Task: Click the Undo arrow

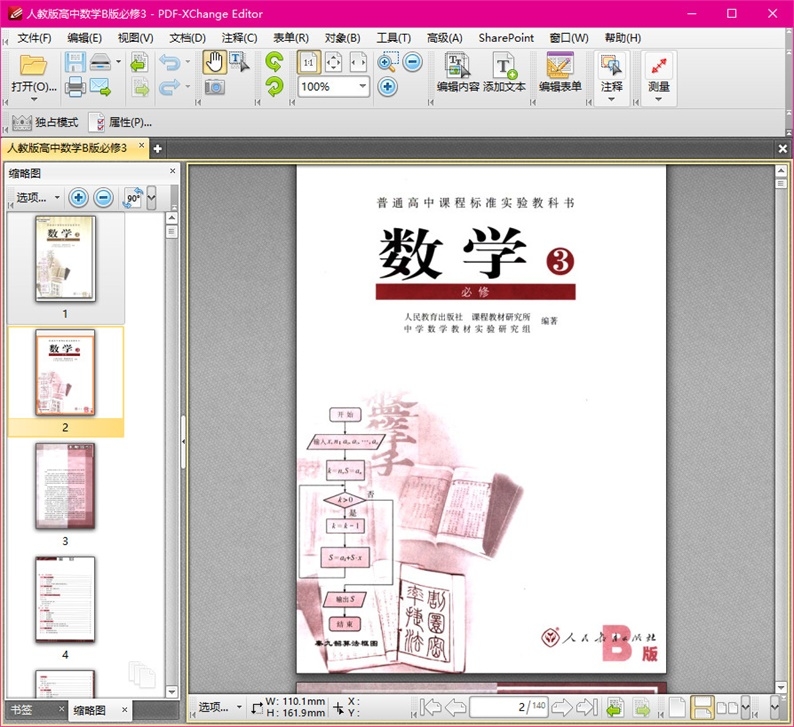Action: tap(169, 62)
